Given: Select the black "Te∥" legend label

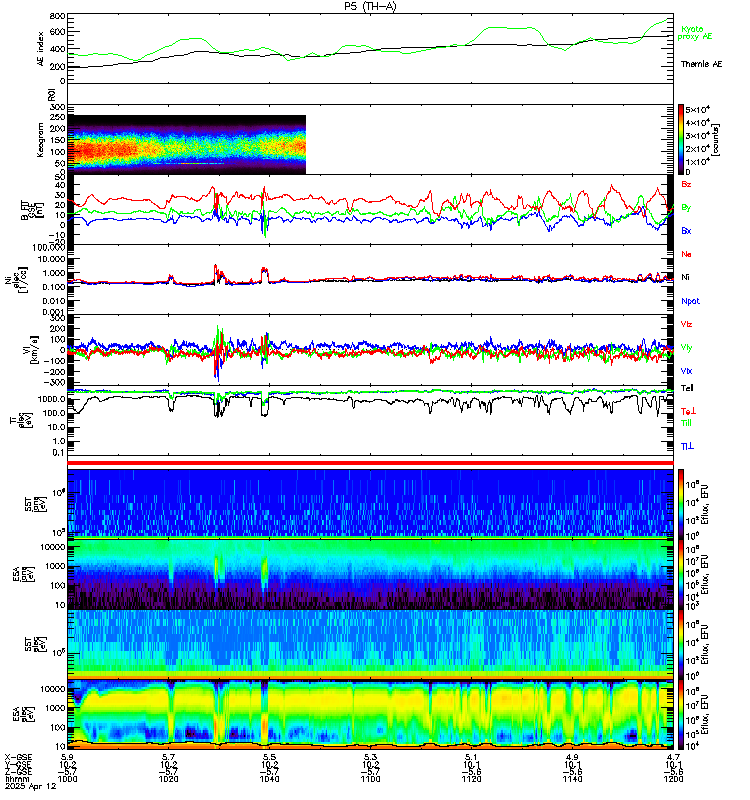Looking at the screenshot, I should [687, 388].
